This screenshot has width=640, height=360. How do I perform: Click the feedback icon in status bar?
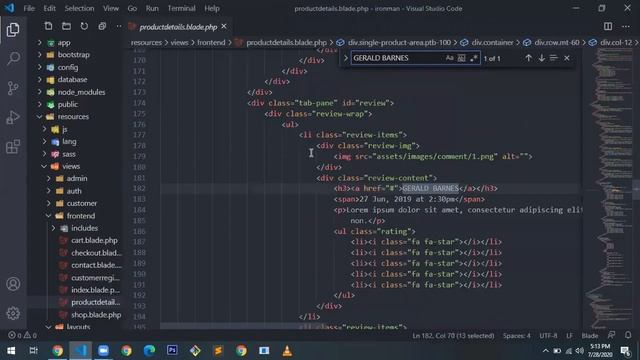[611, 335]
